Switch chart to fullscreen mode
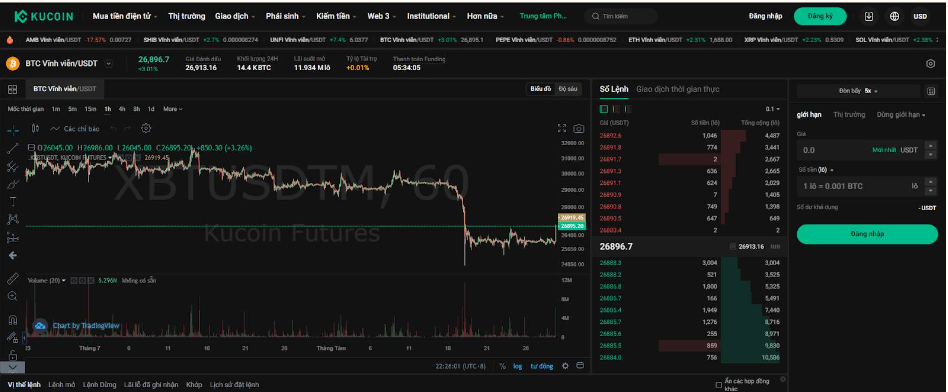The width and height of the screenshot is (948, 392). pos(562,128)
